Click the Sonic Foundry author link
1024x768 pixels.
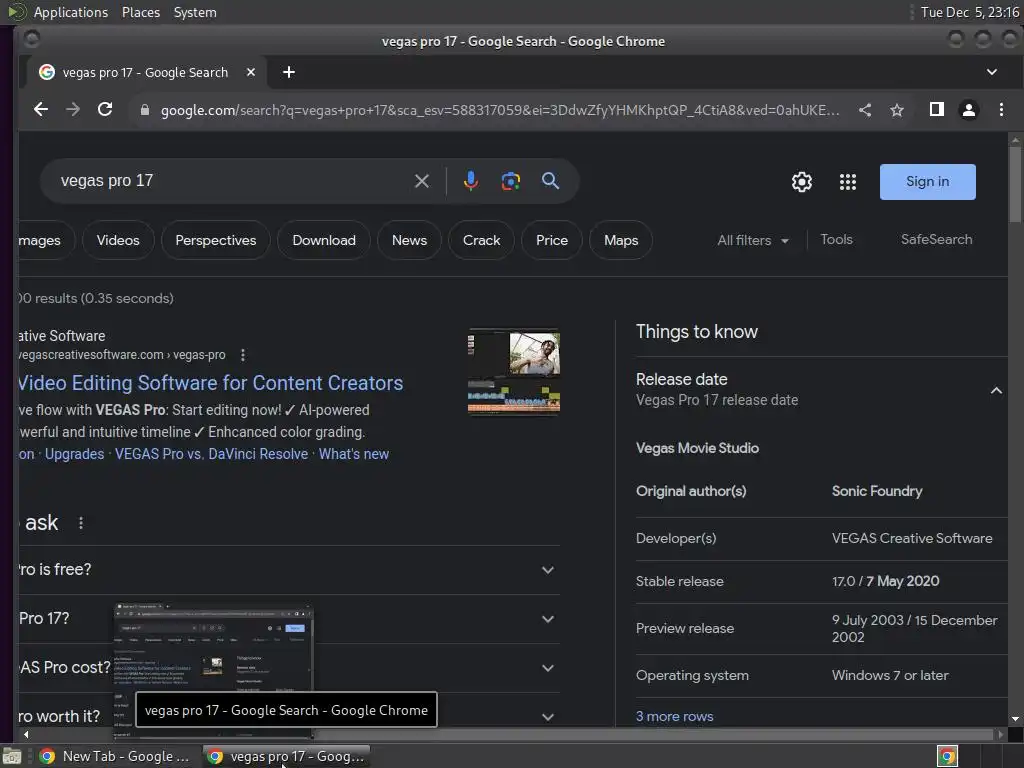tap(877, 491)
